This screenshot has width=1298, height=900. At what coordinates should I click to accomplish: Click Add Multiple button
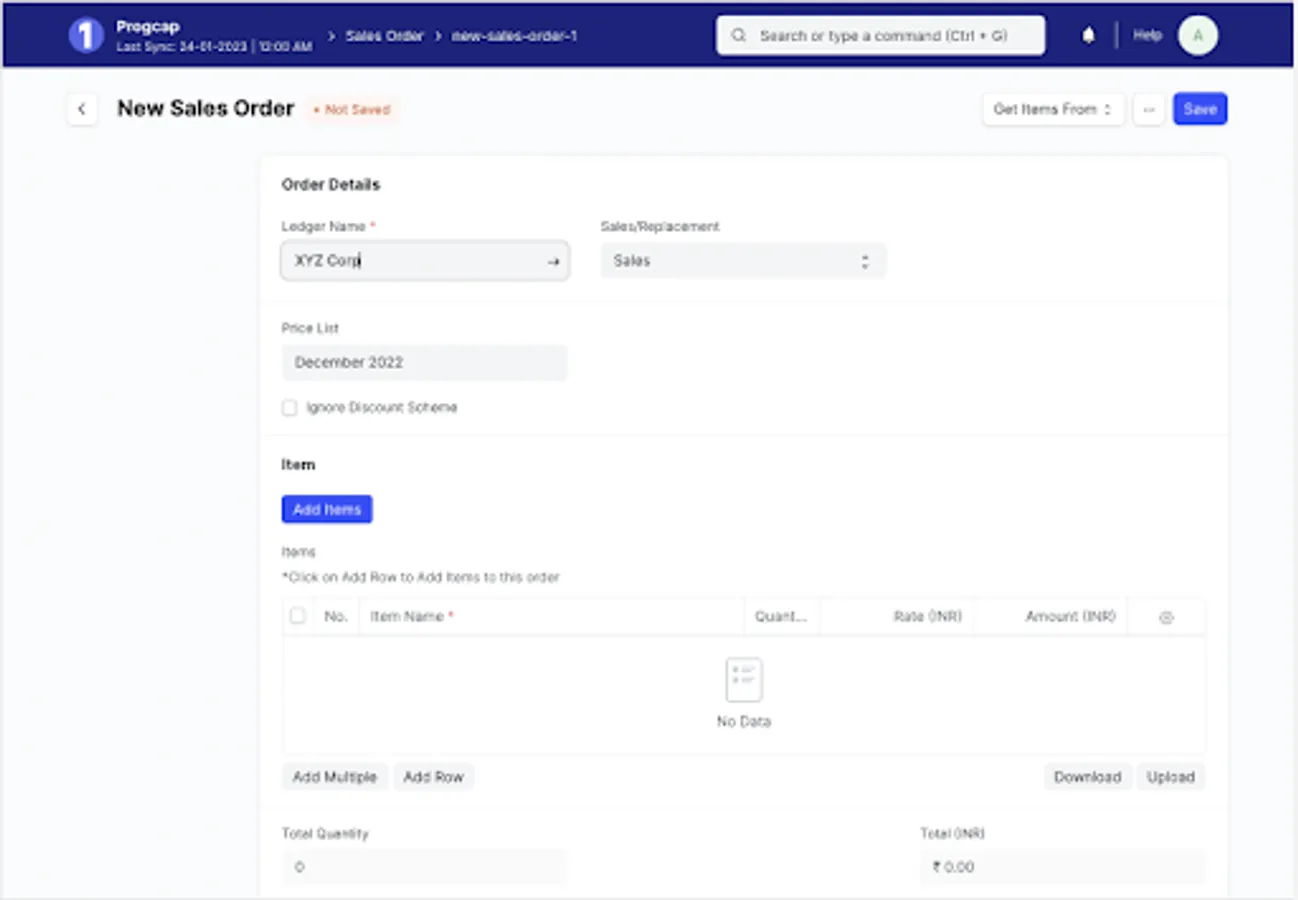click(335, 777)
